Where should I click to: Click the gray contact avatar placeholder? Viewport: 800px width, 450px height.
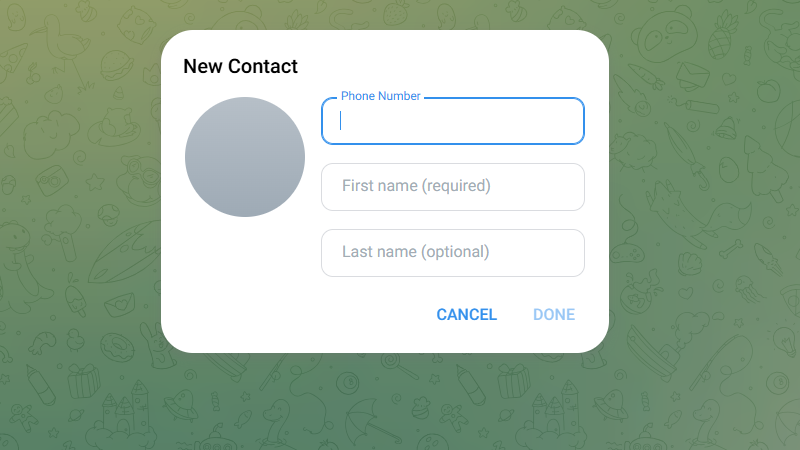click(245, 157)
